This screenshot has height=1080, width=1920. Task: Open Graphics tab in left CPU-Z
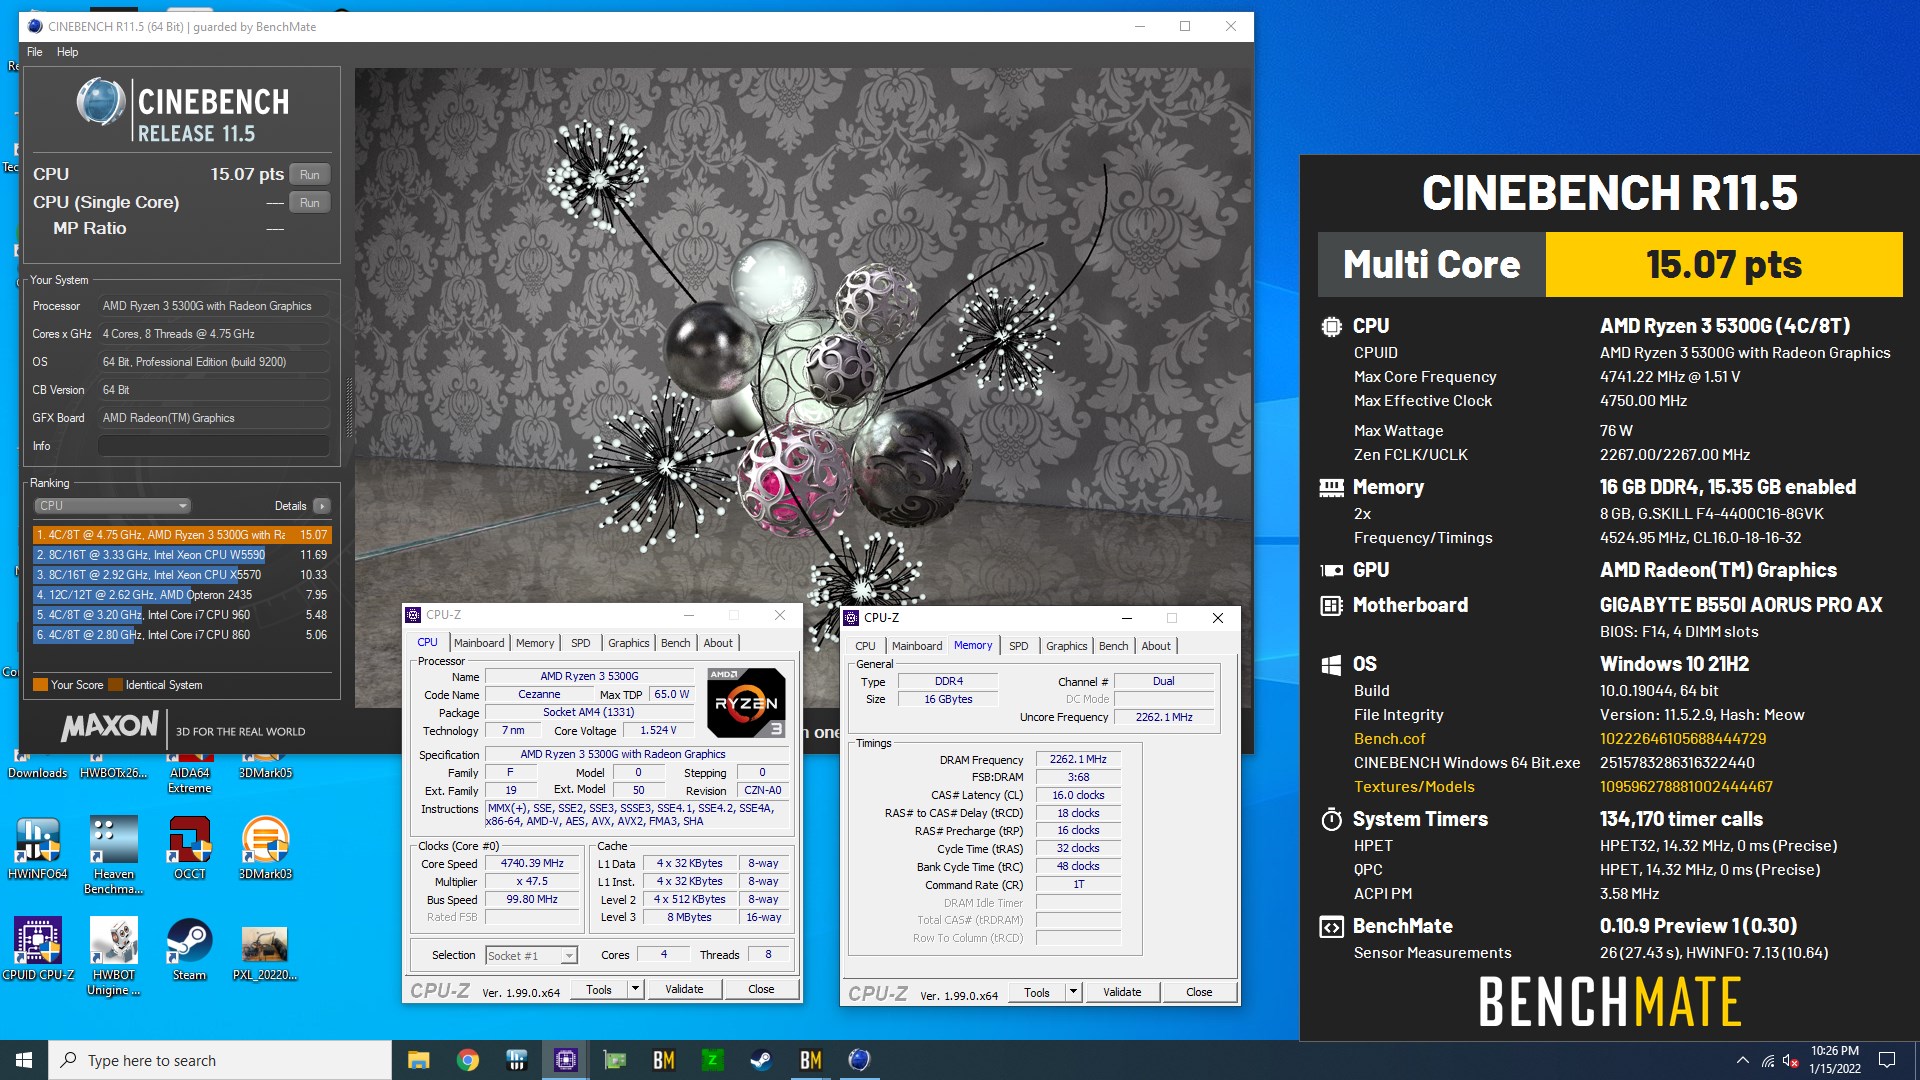[x=629, y=643]
